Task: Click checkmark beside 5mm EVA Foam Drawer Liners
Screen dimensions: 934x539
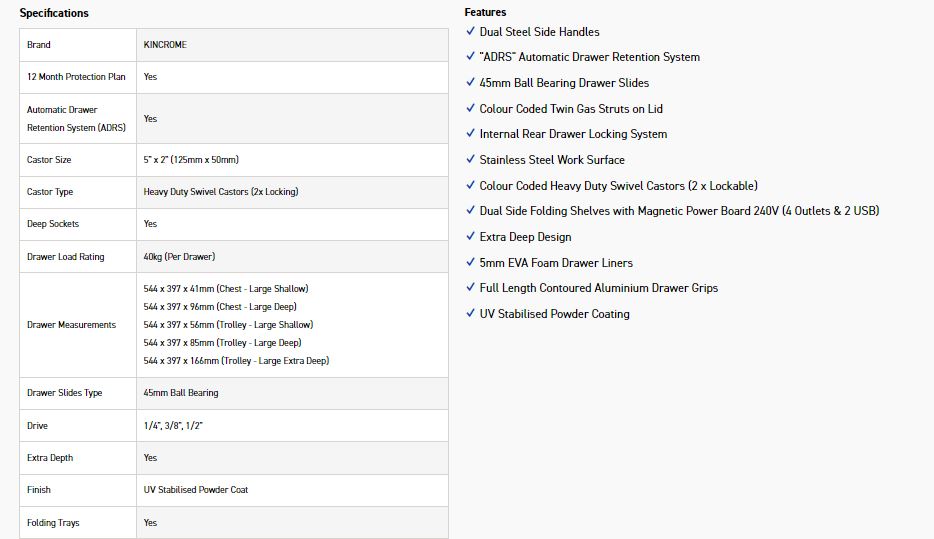Action: click(x=470, y=263)
